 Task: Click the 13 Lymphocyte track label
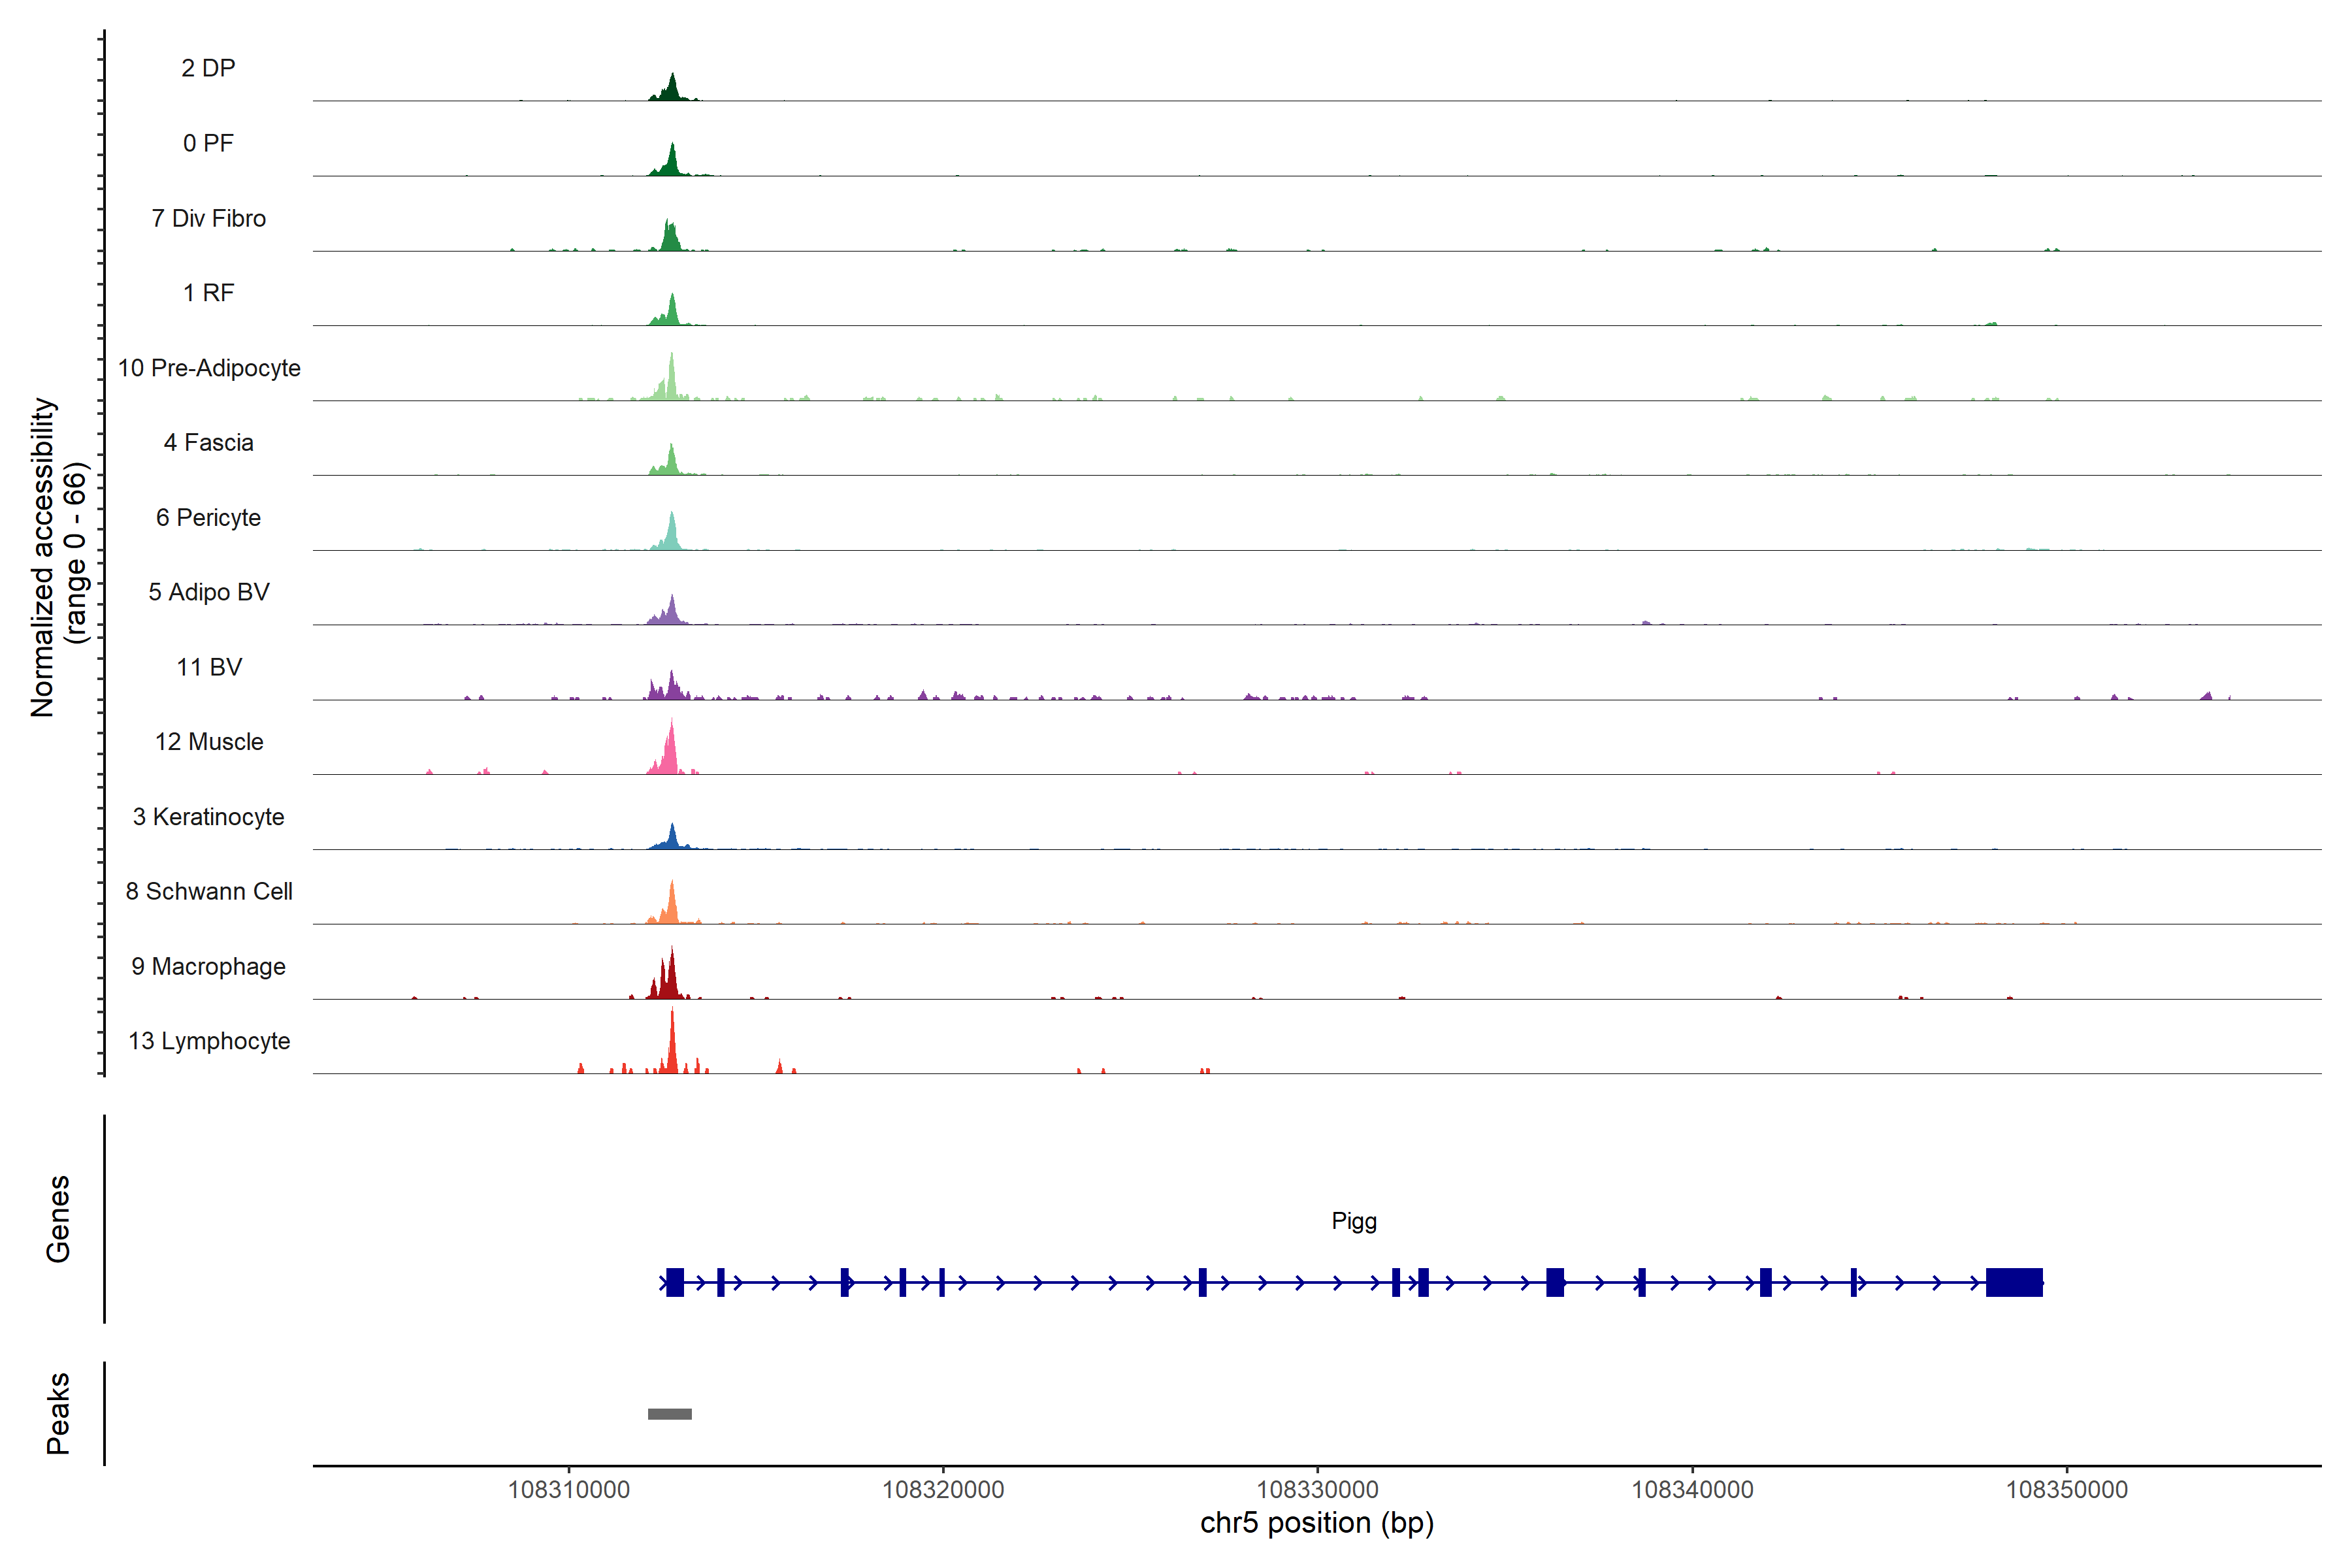click(209, 1041)
